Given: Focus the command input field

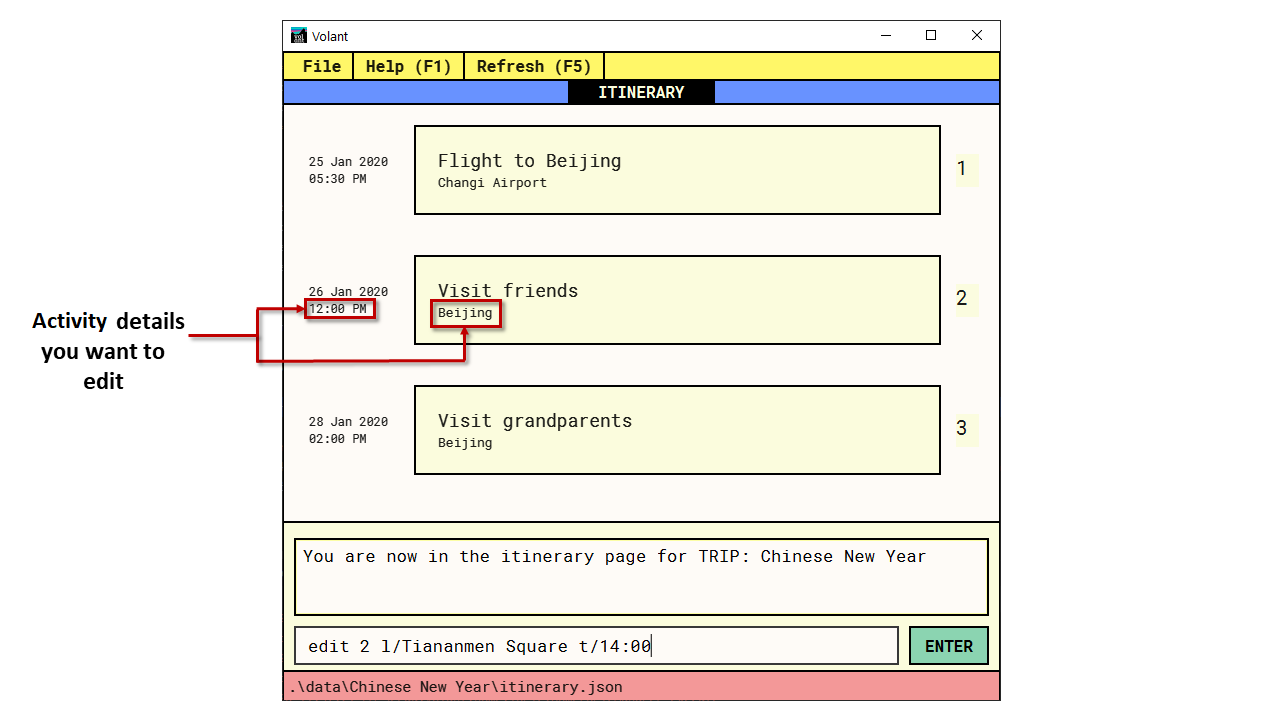Looking at the screenshot, I should [596, 646].
